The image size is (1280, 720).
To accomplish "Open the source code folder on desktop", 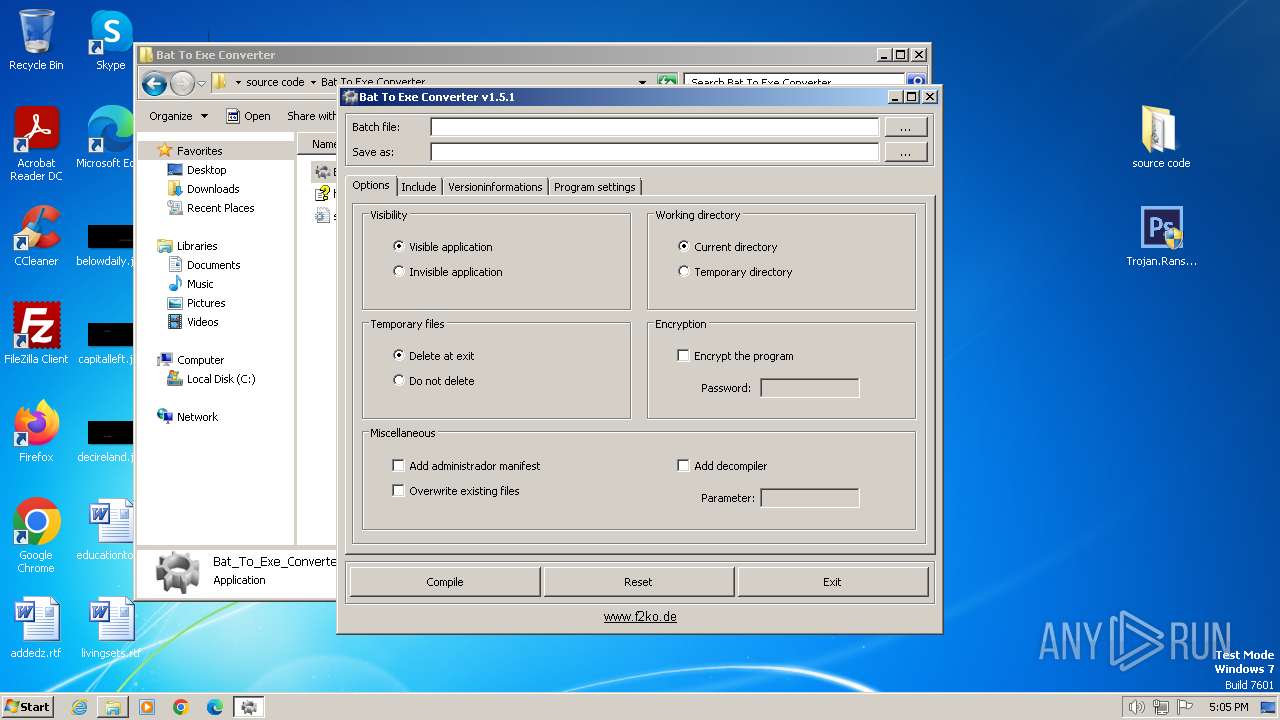I will [1161, 137].
